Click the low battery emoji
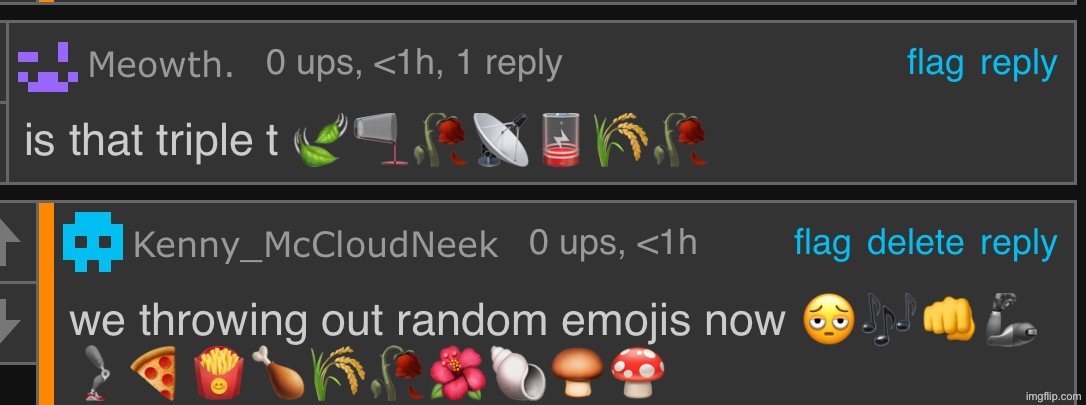Image resolution: width=1086 pixels, height=405 pixels. [x=560, y=141]
